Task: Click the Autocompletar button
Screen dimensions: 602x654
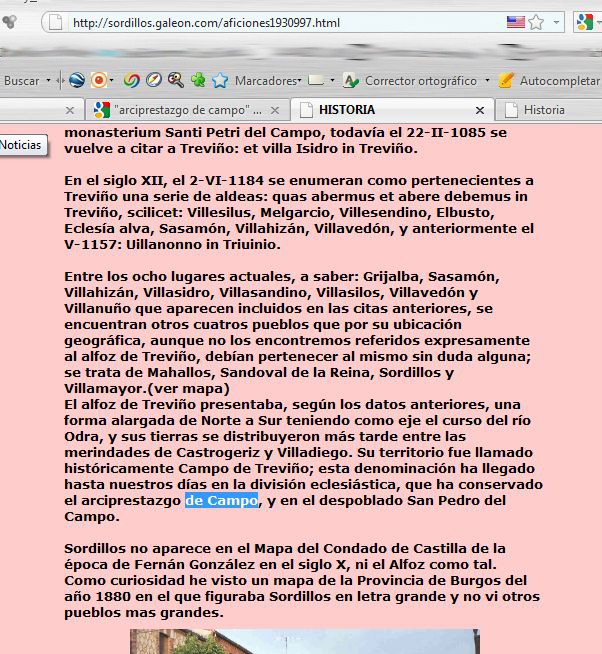Action: (559, 80)
